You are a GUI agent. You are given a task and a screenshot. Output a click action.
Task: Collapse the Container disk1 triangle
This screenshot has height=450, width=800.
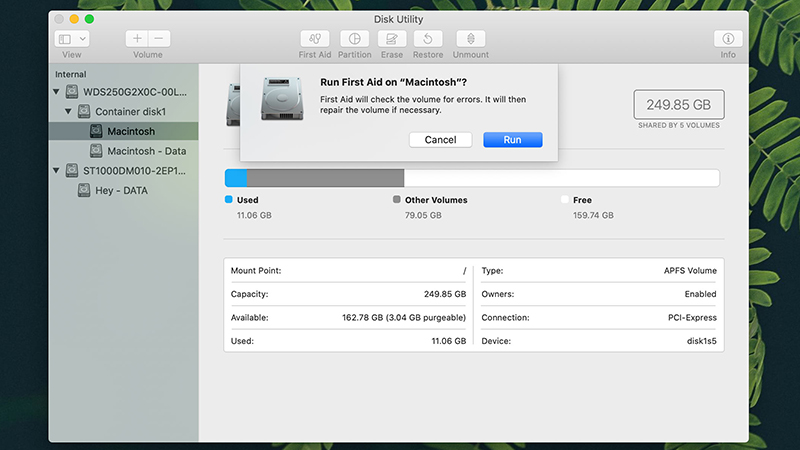[x=68, y=111]
